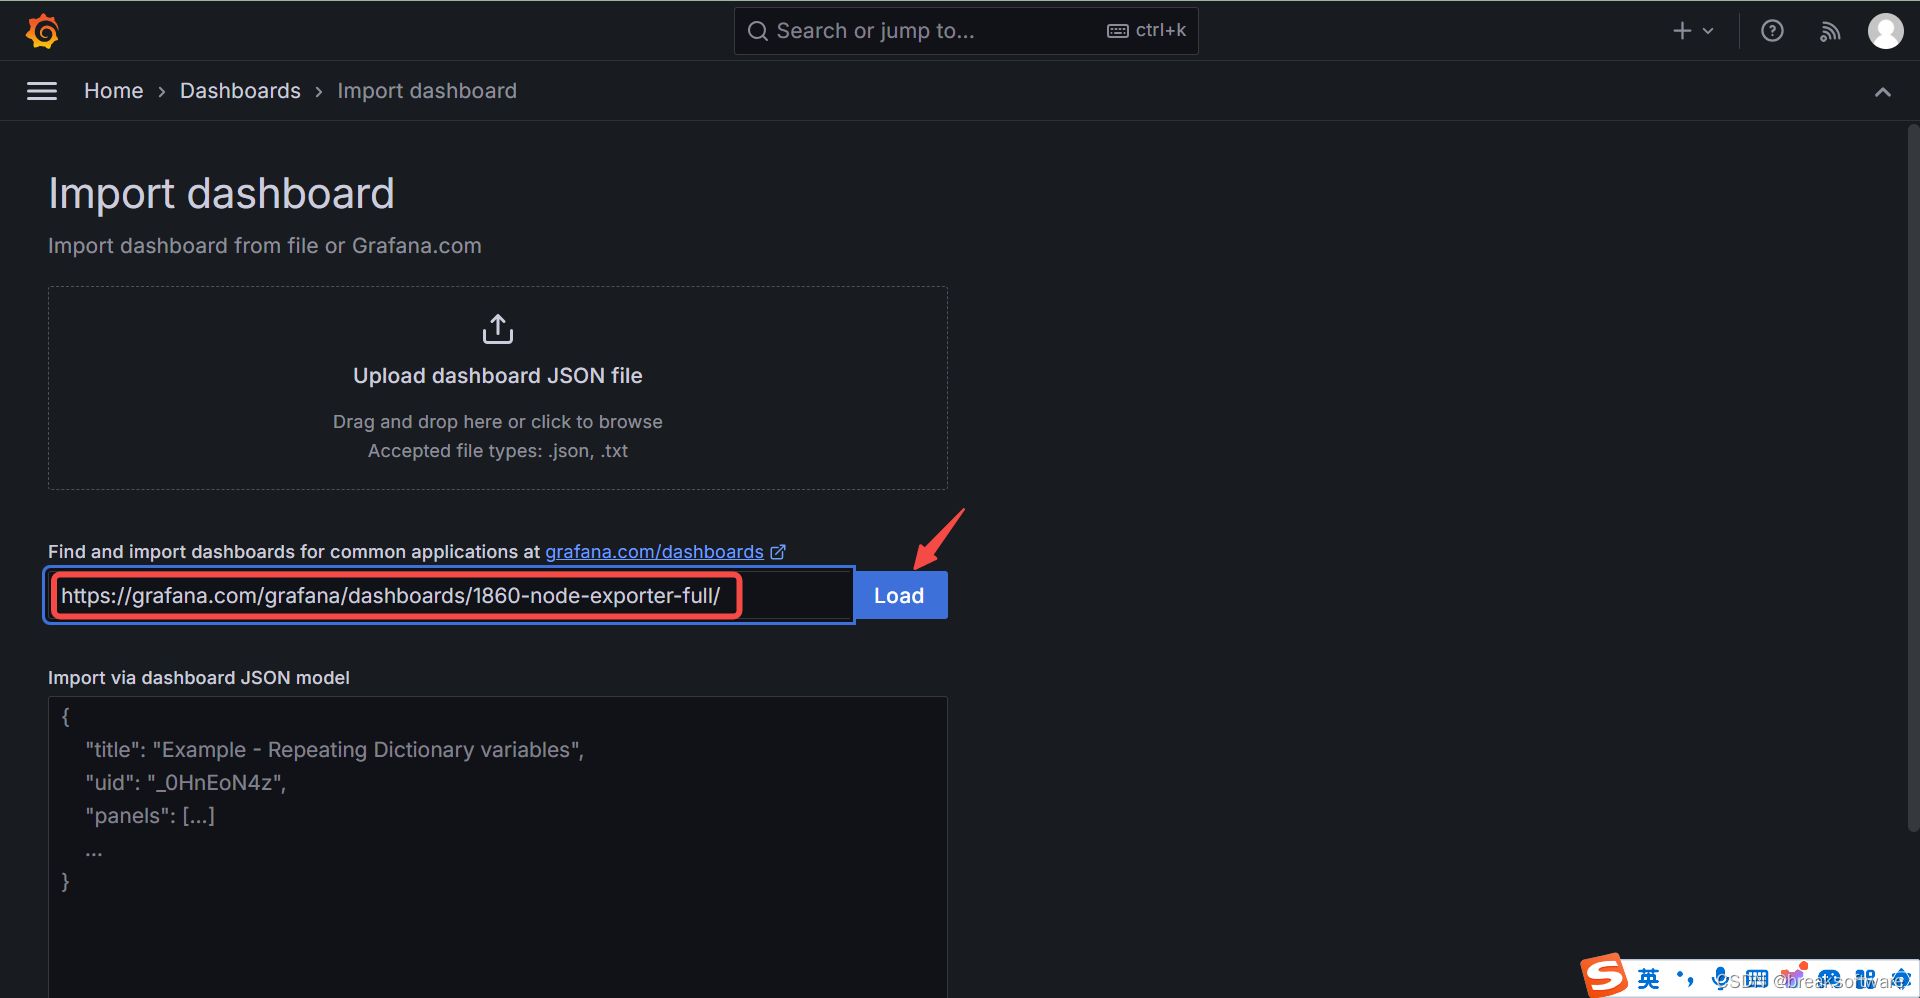Click the ctrl+k keyboard shortcut hint

click(x=1147, y=31)
